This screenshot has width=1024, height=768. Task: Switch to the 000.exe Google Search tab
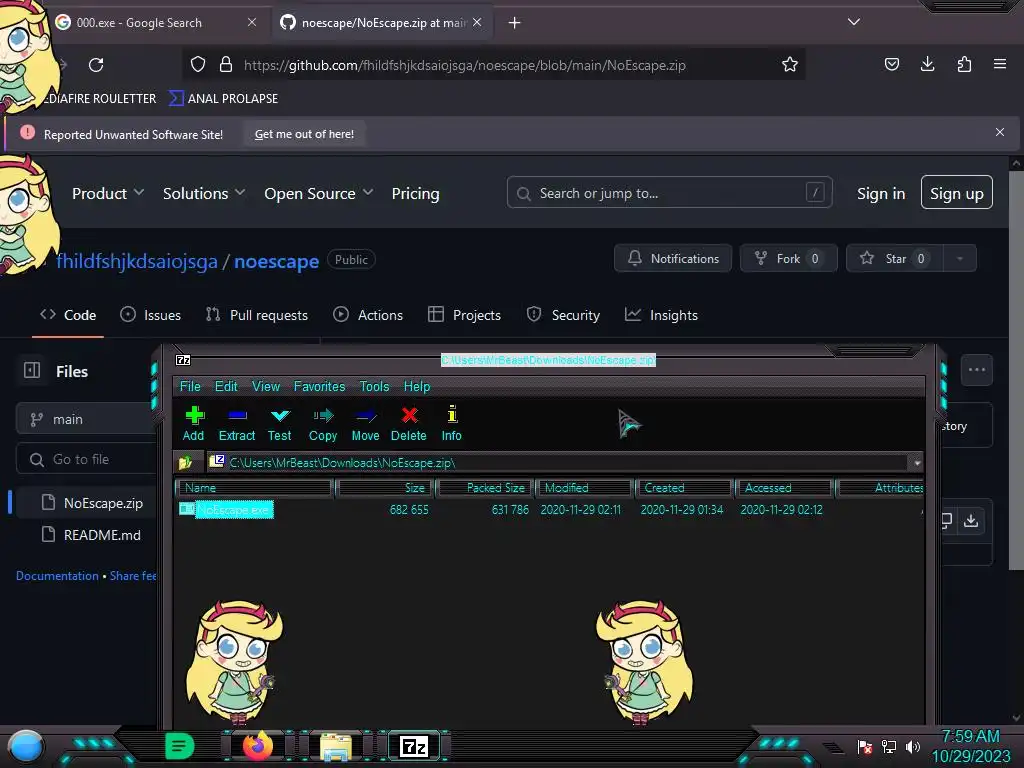click(155, 22)
